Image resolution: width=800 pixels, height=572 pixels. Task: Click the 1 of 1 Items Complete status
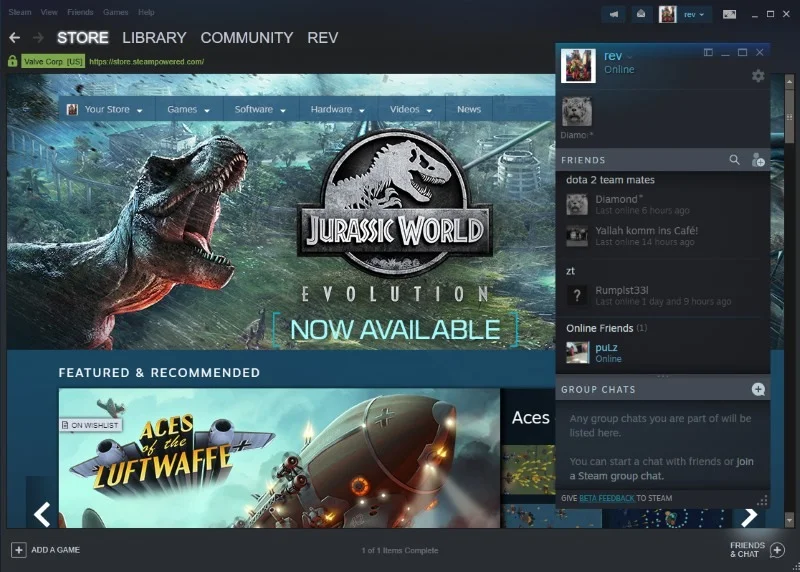(x=399, y=551)
